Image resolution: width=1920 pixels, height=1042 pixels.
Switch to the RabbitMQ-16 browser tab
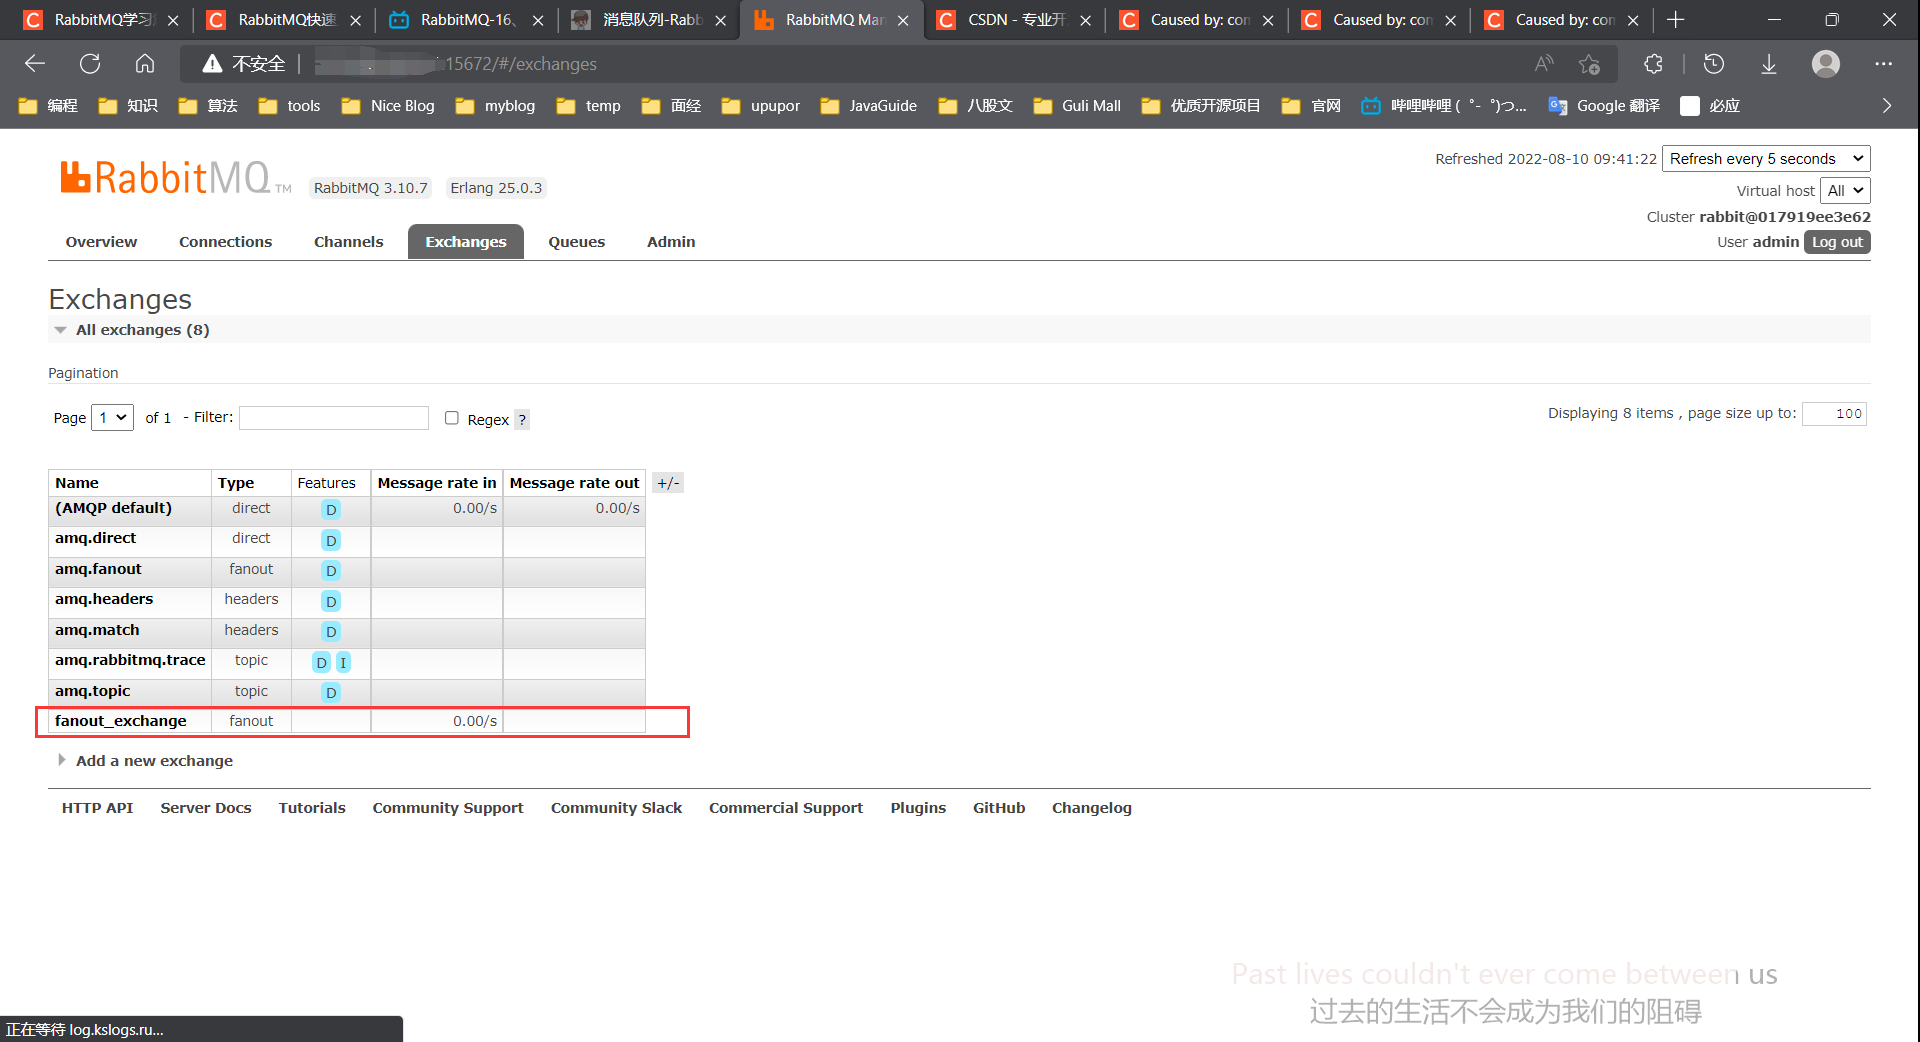(466, 20)
